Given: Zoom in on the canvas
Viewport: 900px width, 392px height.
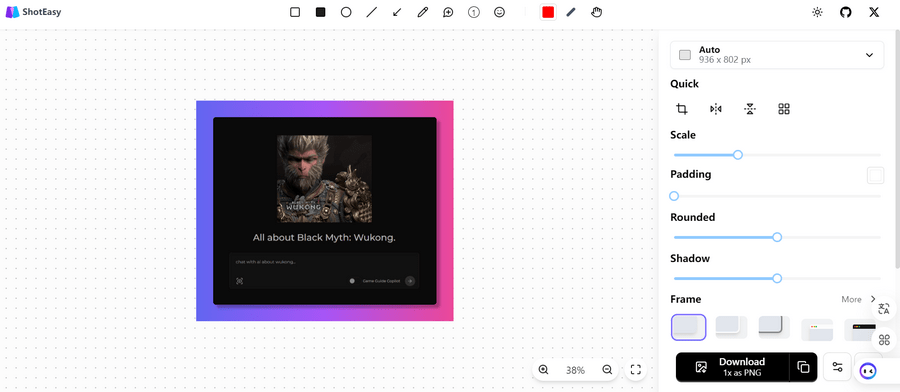Looking at the screenshot, I should (544, 370).
